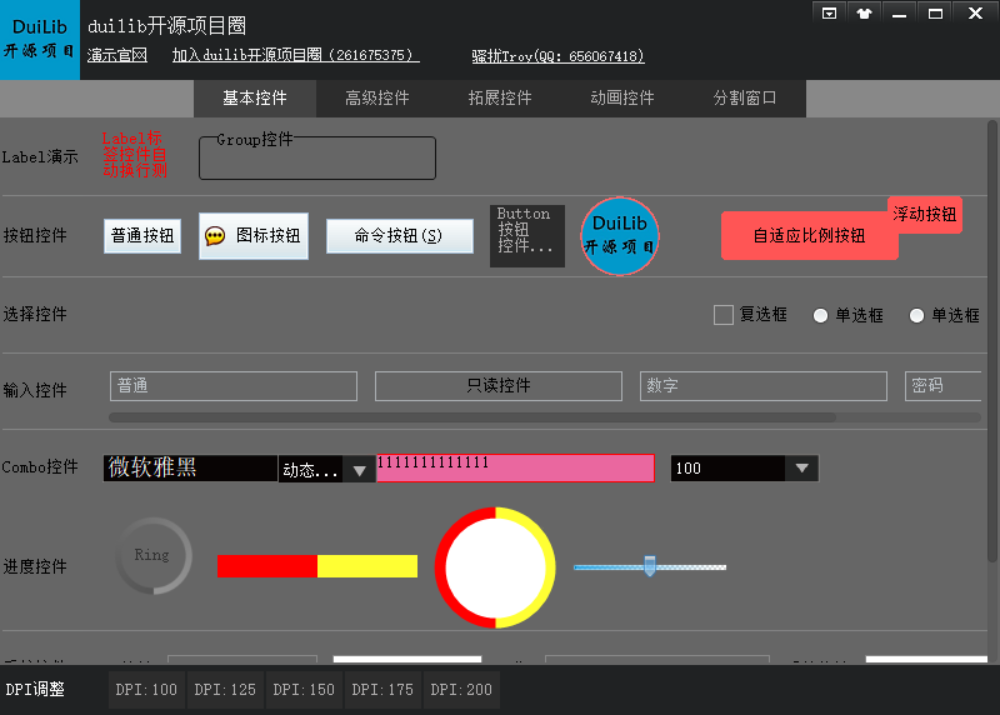Set DPI to 125
The height and width of the screenshot is (715, 1000).
225,689
